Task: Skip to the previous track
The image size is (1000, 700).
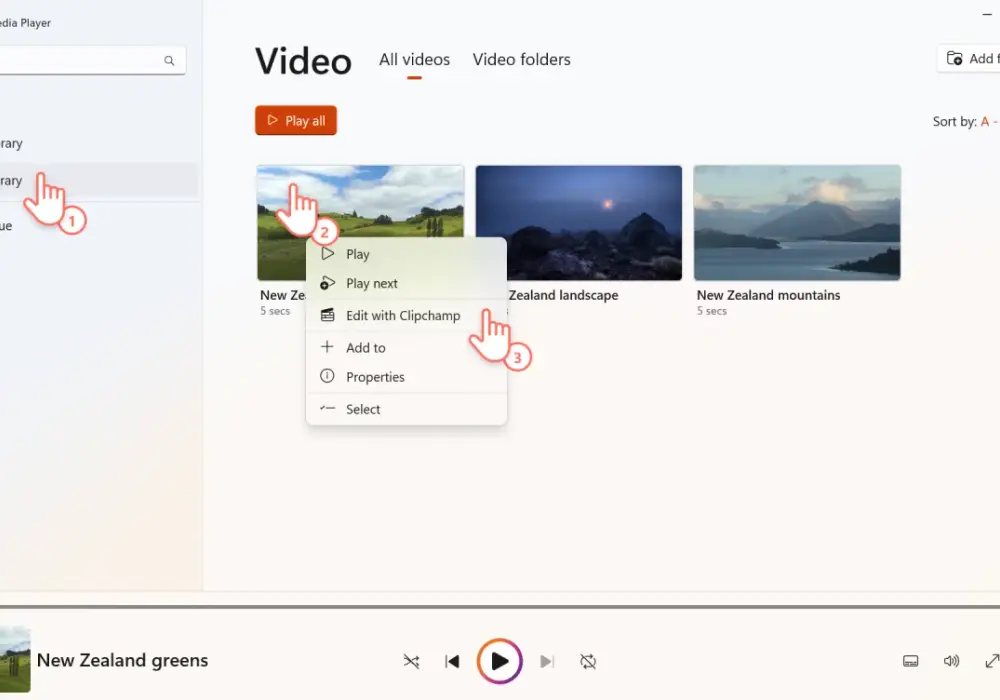Action: point(452,662)
